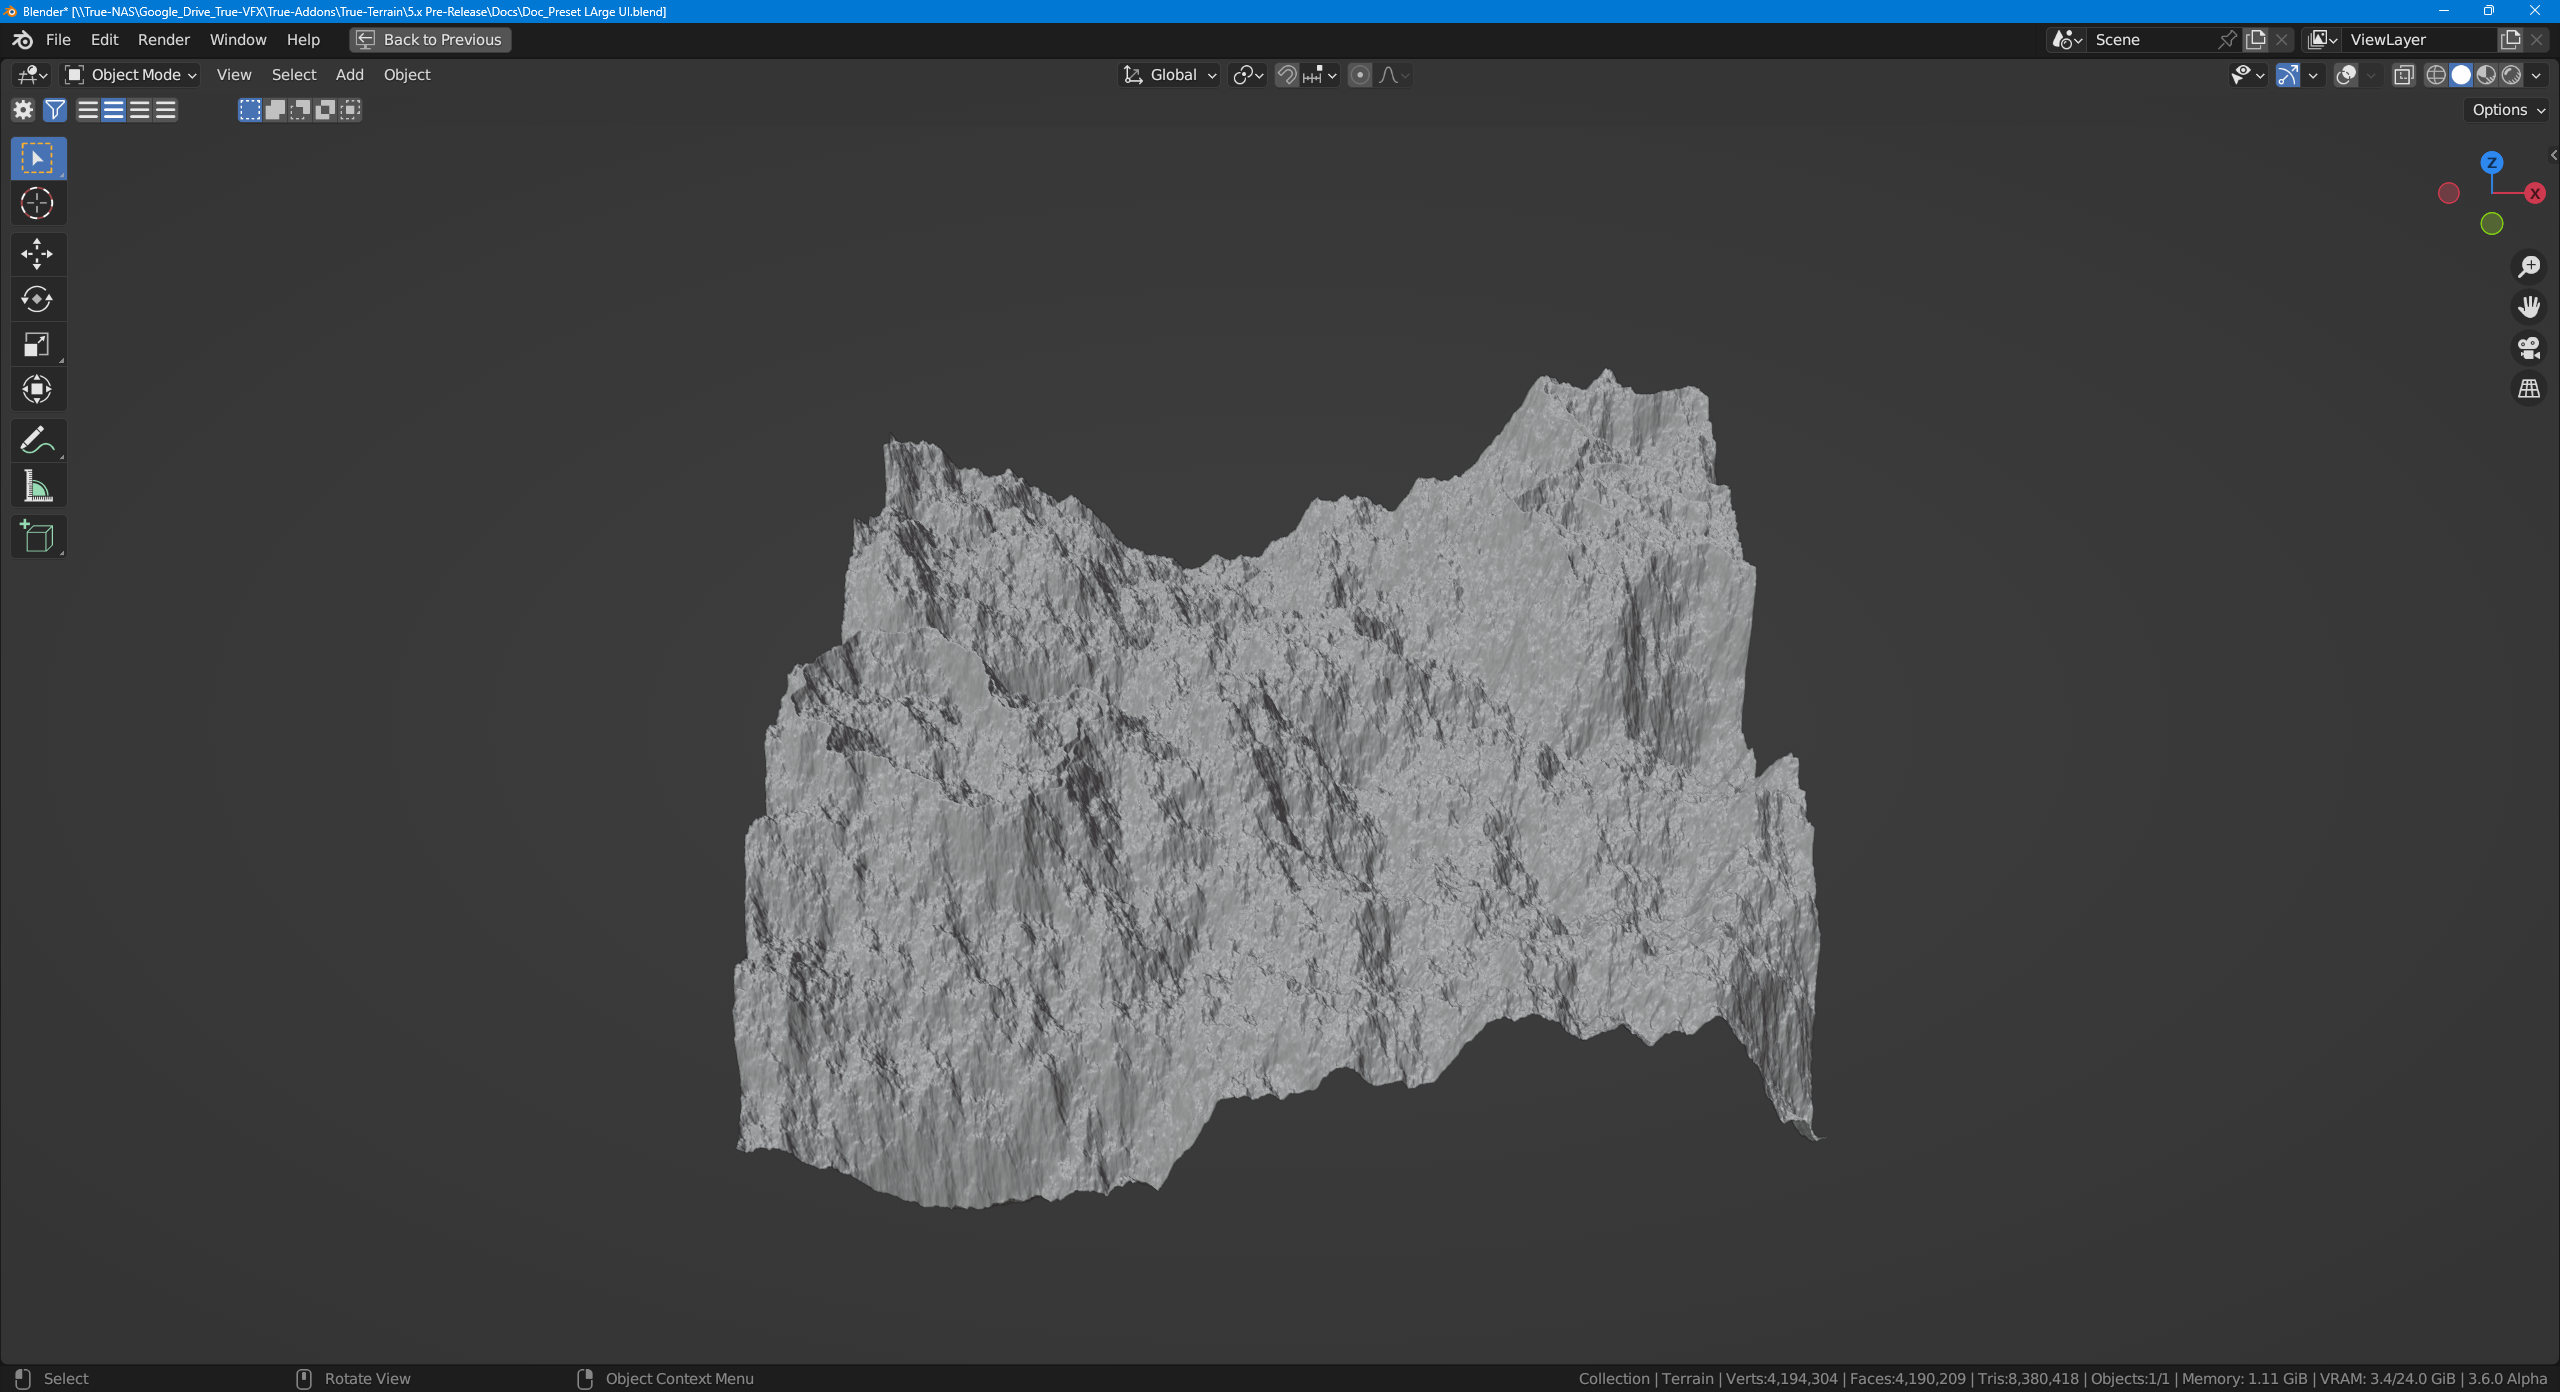
Task: Activate the Rotate tool
Action: click(37, 299)
